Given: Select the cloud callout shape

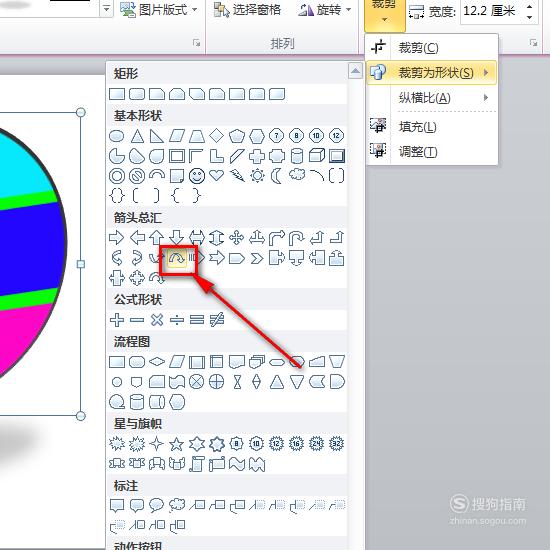Looking at the screenshot, I should (x=177, y=505).
